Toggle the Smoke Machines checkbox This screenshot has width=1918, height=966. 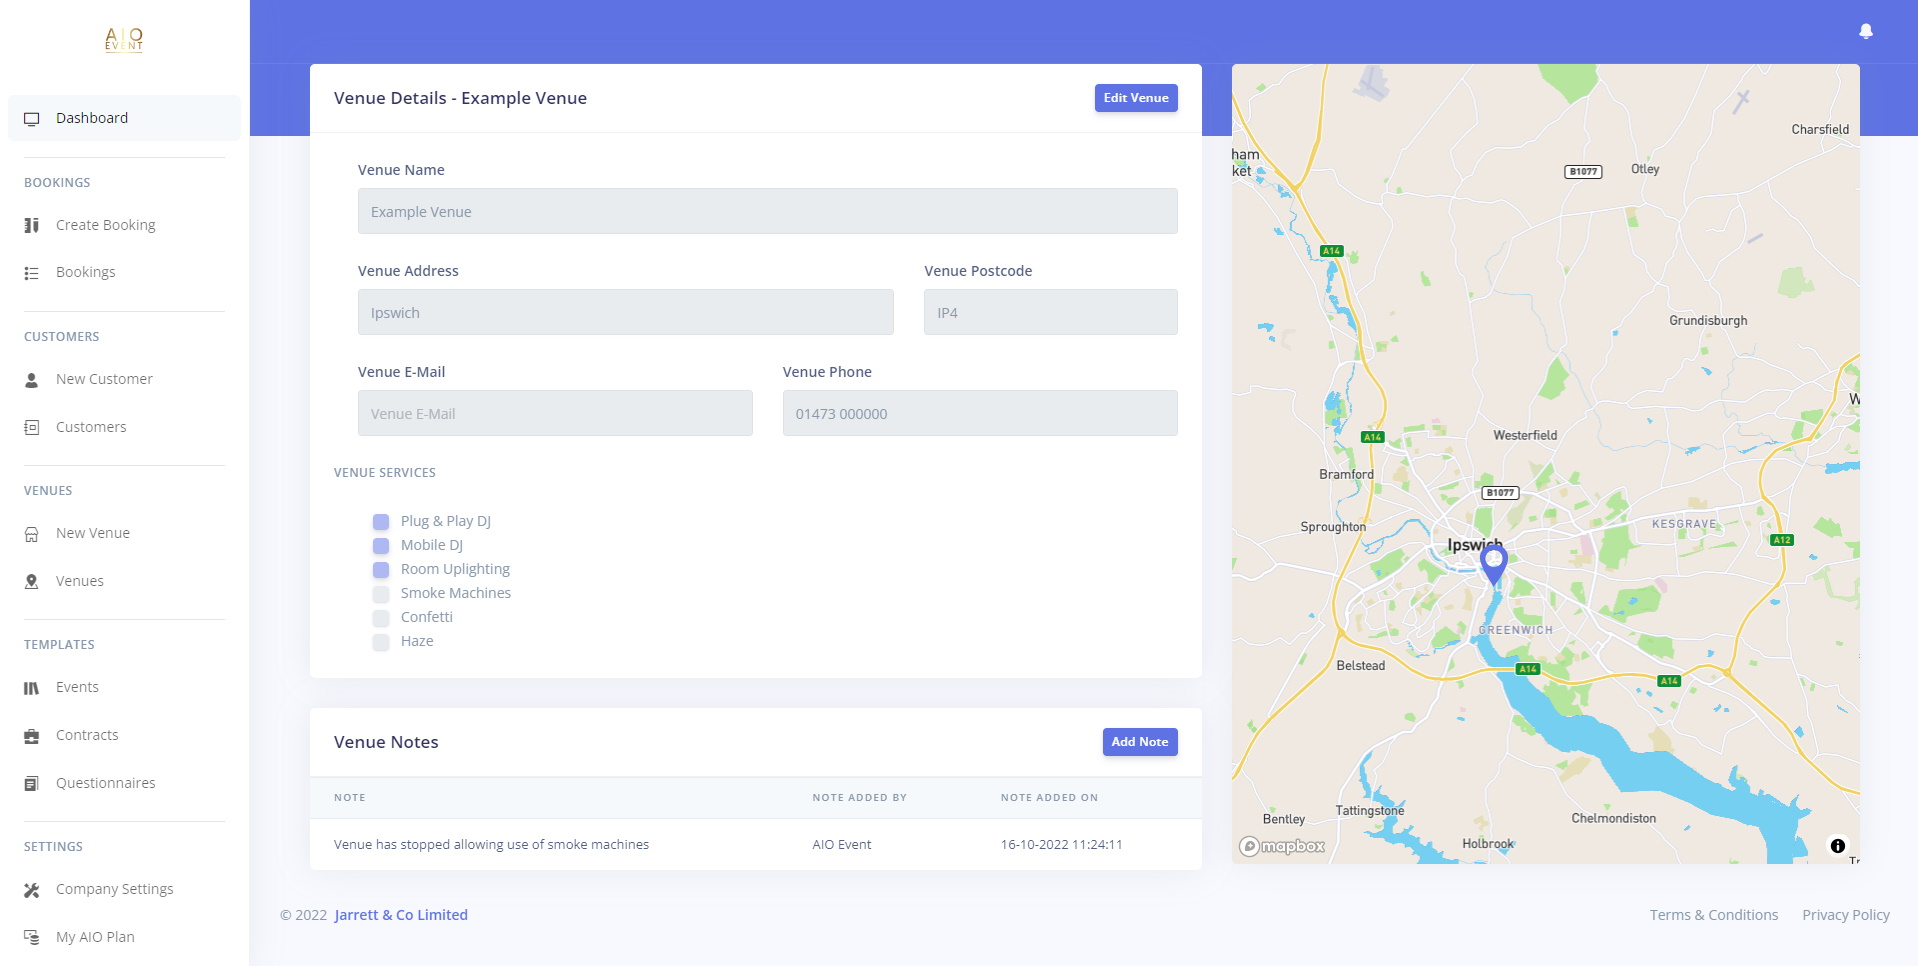(x=381, y=594)
